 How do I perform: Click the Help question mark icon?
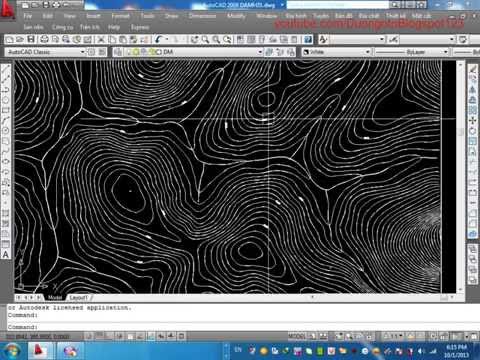pyautogui.click(x=308, y=40)
